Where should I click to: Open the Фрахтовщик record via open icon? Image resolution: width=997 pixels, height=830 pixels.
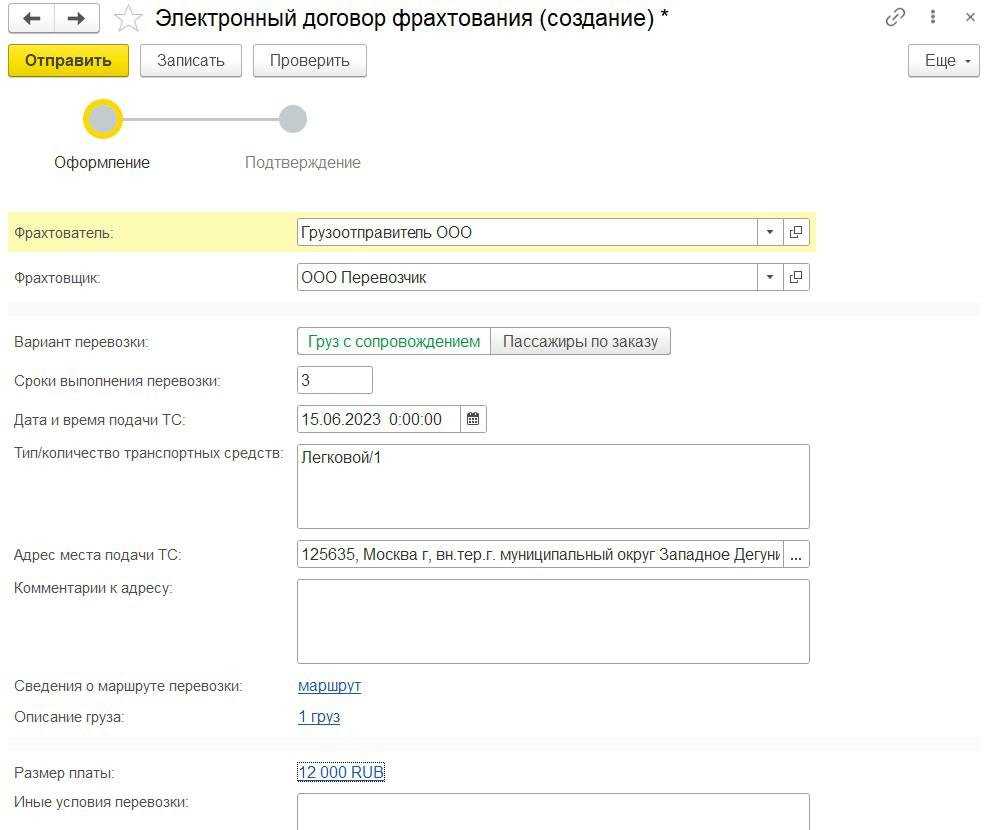[x=796, y=277]
